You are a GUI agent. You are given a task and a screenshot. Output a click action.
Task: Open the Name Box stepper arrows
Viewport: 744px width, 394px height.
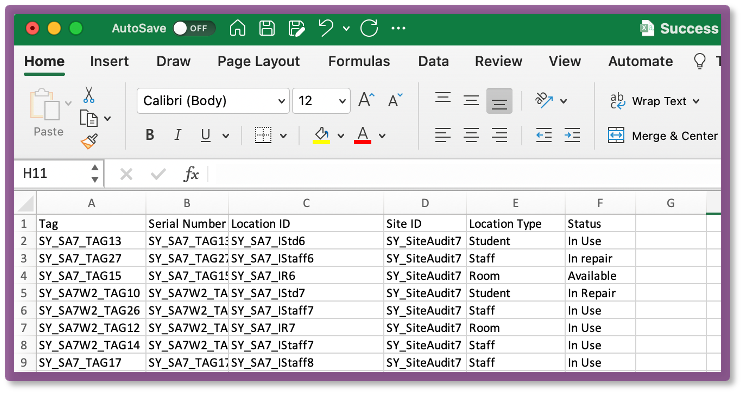[x=95, y=174]
